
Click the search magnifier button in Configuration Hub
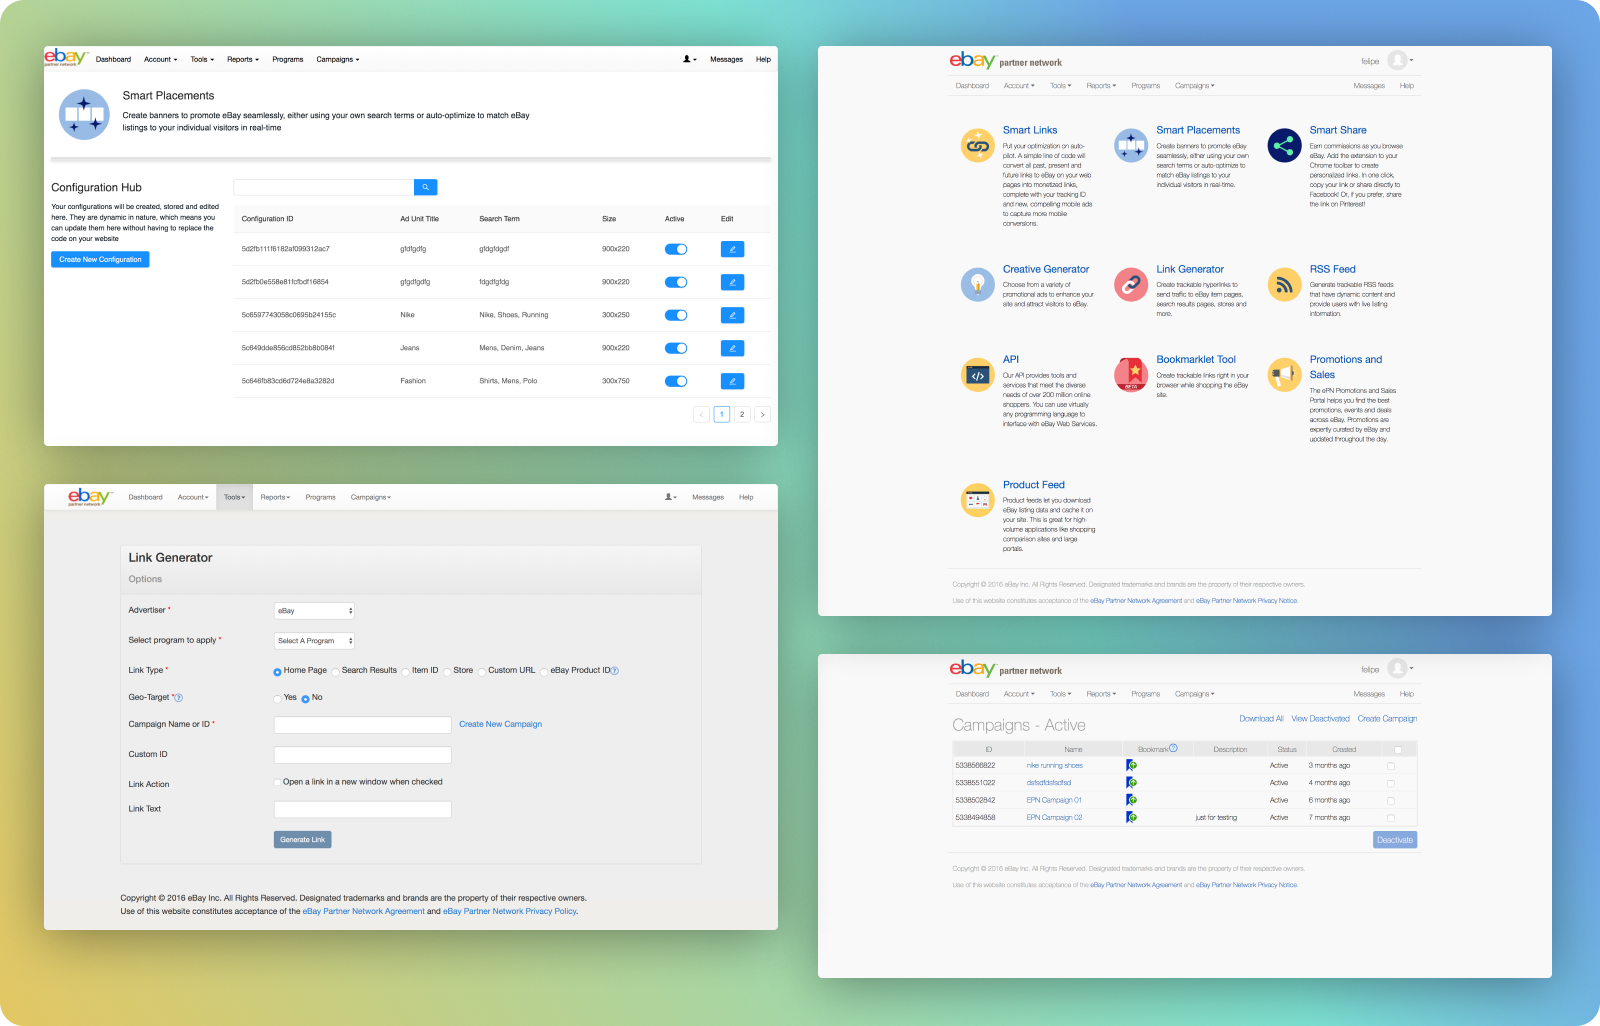pyautogui.click(x=425, y=187)
